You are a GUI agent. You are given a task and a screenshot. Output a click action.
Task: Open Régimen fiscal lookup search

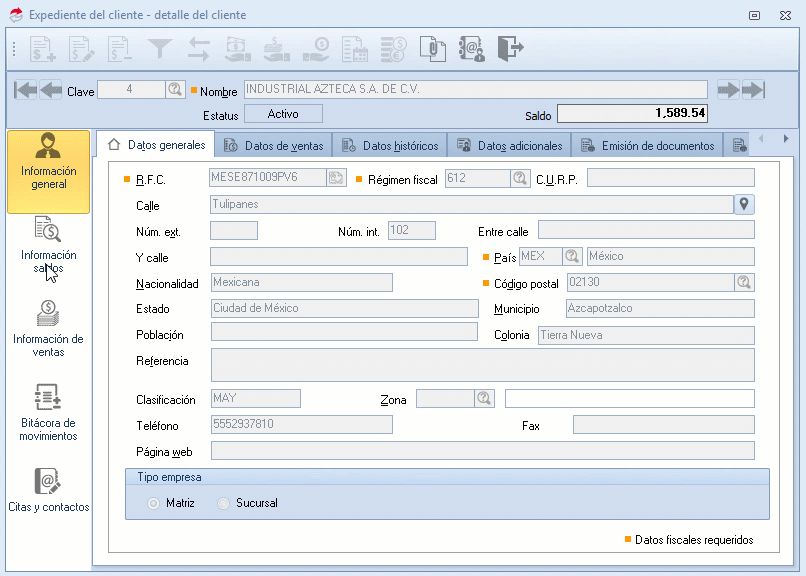[520, 179]
